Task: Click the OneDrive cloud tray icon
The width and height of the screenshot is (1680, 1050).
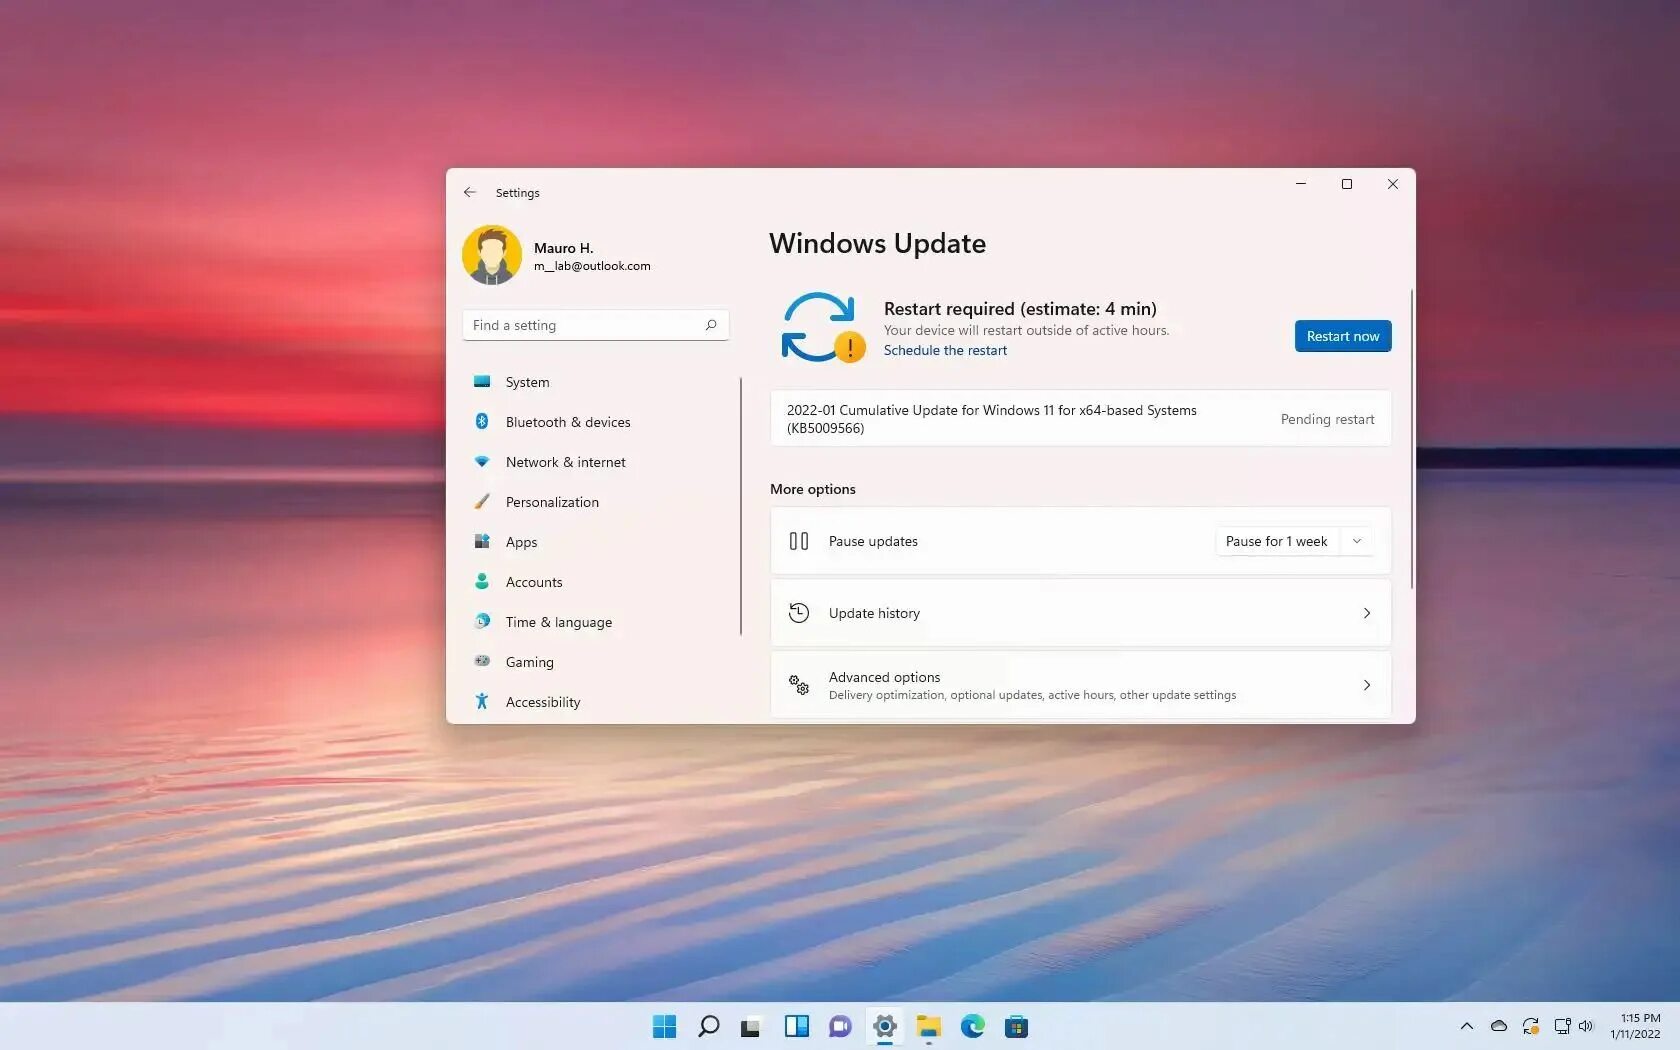Action: coord(1499,1026)
